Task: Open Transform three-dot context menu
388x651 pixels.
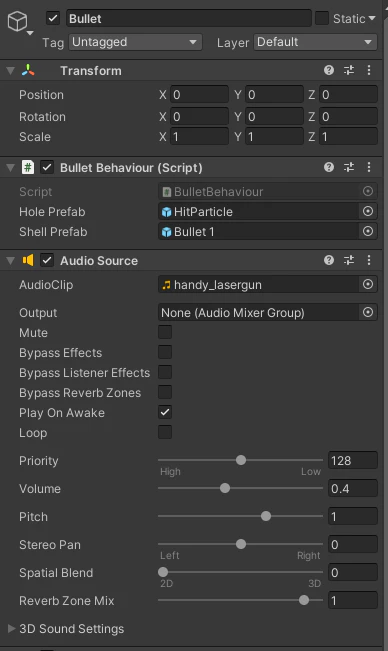Action: 369,70
